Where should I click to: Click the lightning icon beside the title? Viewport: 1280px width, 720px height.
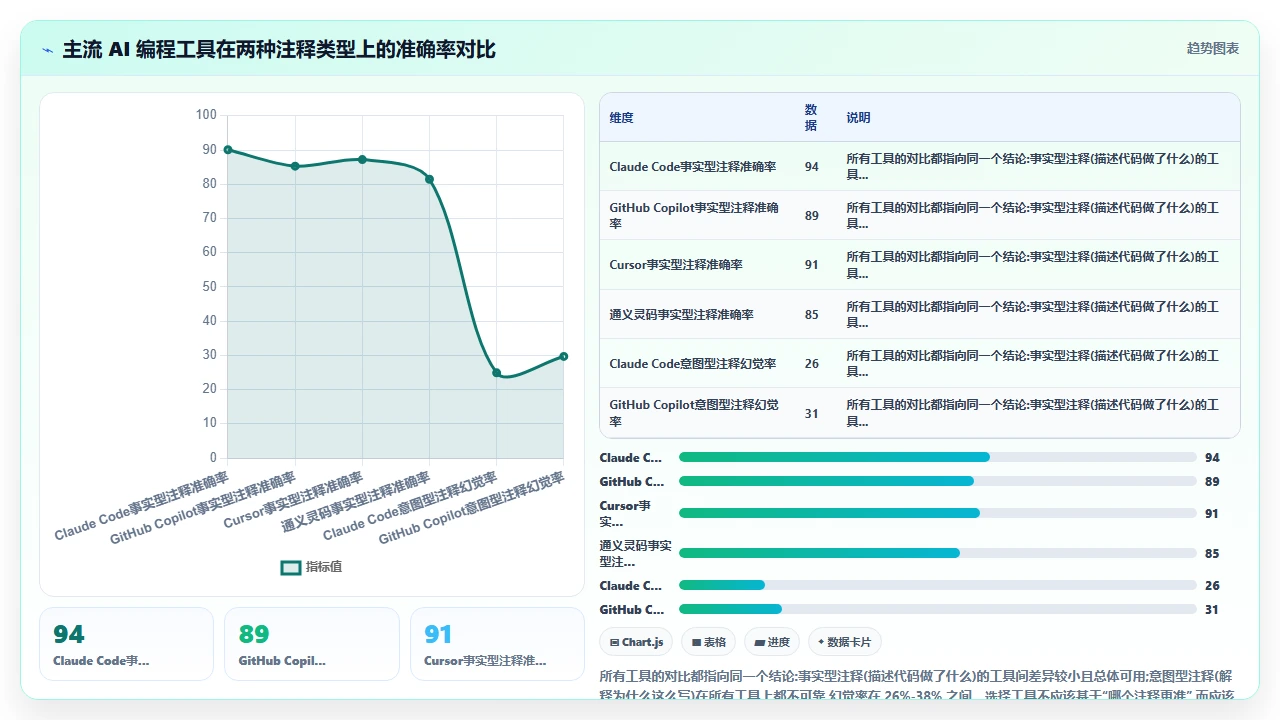coord(48,50)
